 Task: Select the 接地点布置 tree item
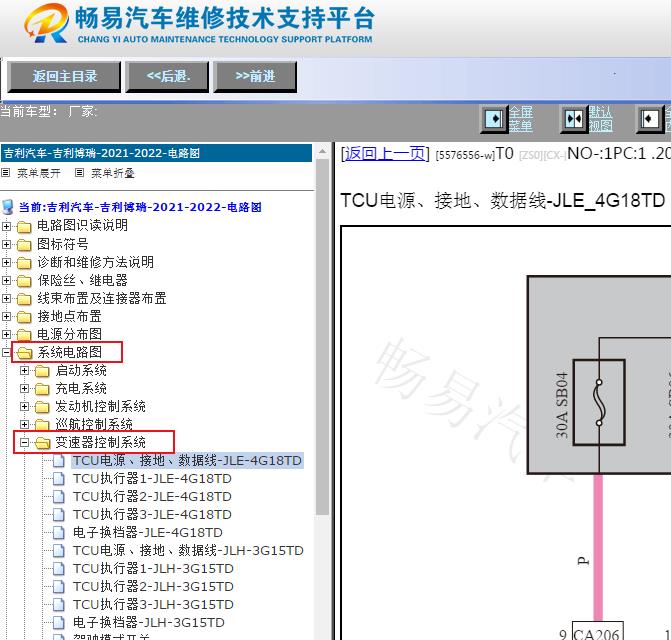coord(69,316)
